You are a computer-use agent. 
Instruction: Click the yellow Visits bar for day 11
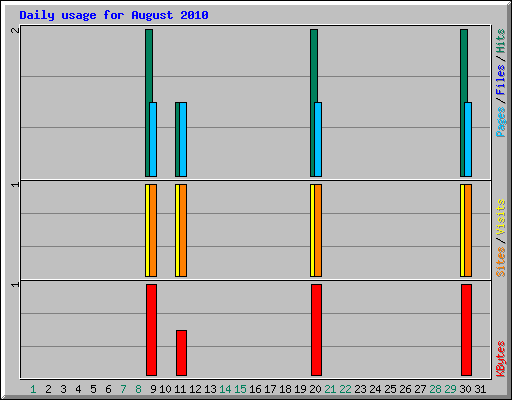point(177,230)
